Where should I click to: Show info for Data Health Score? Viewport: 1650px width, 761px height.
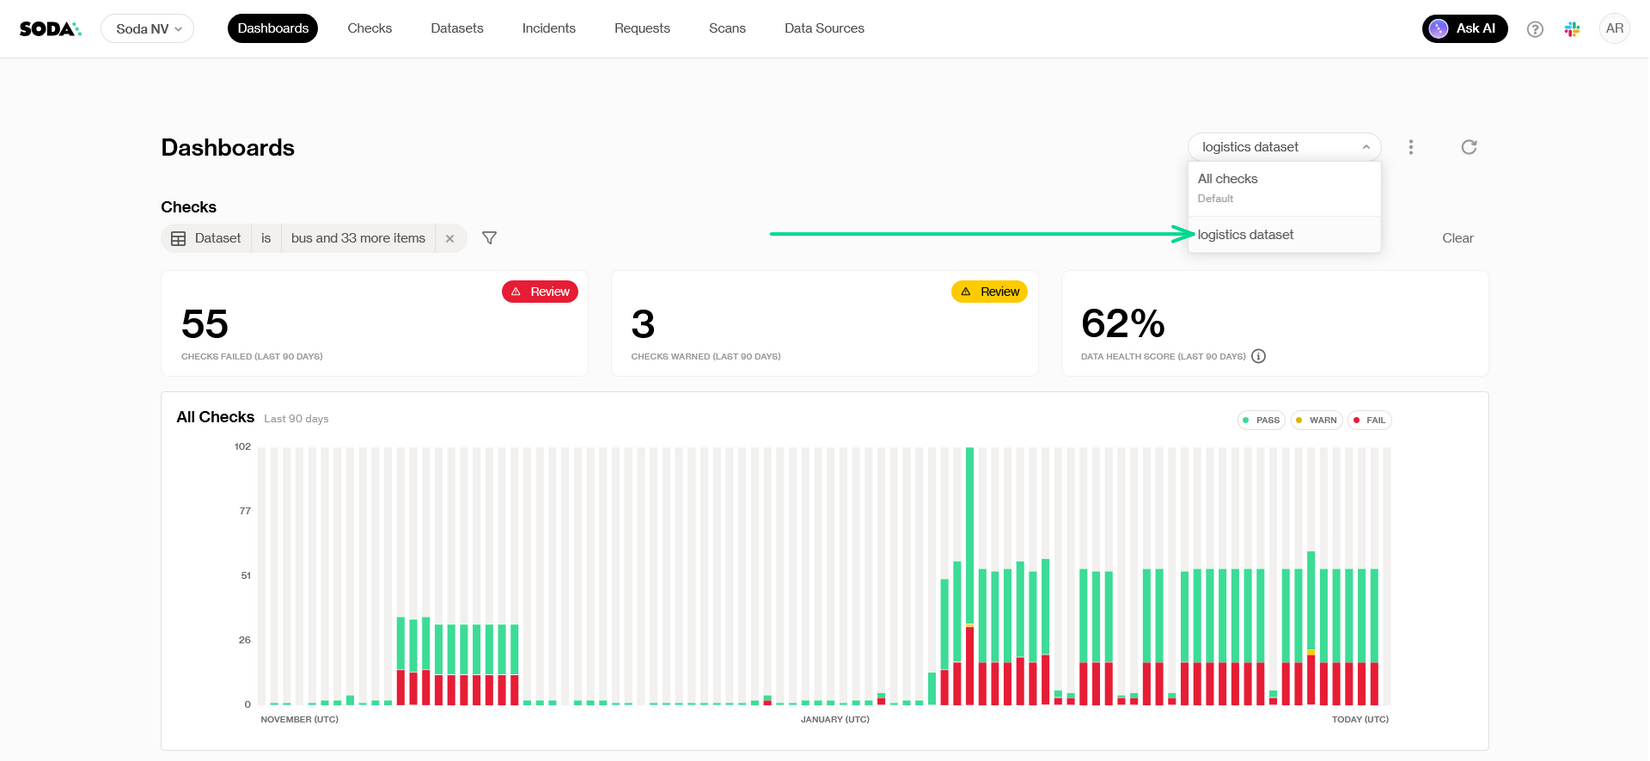click(1258, 356)
